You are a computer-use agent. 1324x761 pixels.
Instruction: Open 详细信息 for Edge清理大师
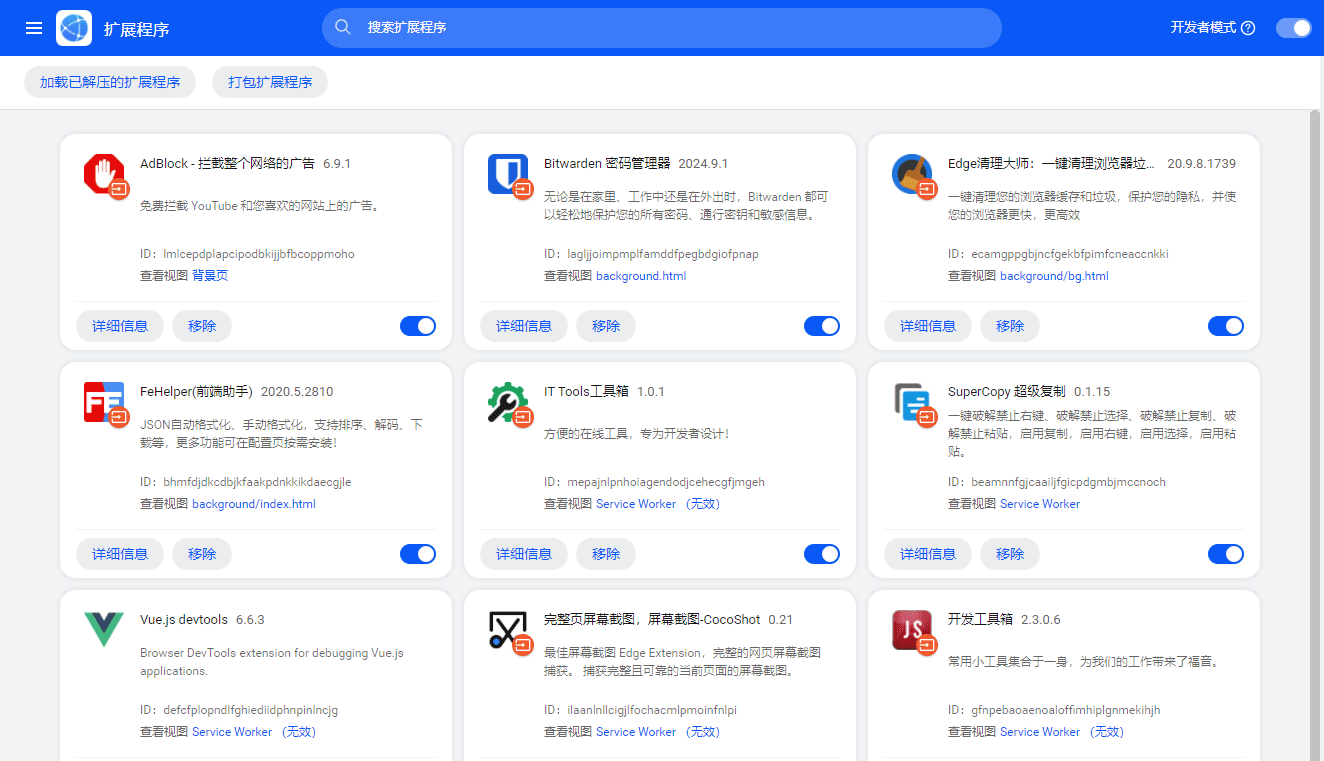click(x=928, y=326)
